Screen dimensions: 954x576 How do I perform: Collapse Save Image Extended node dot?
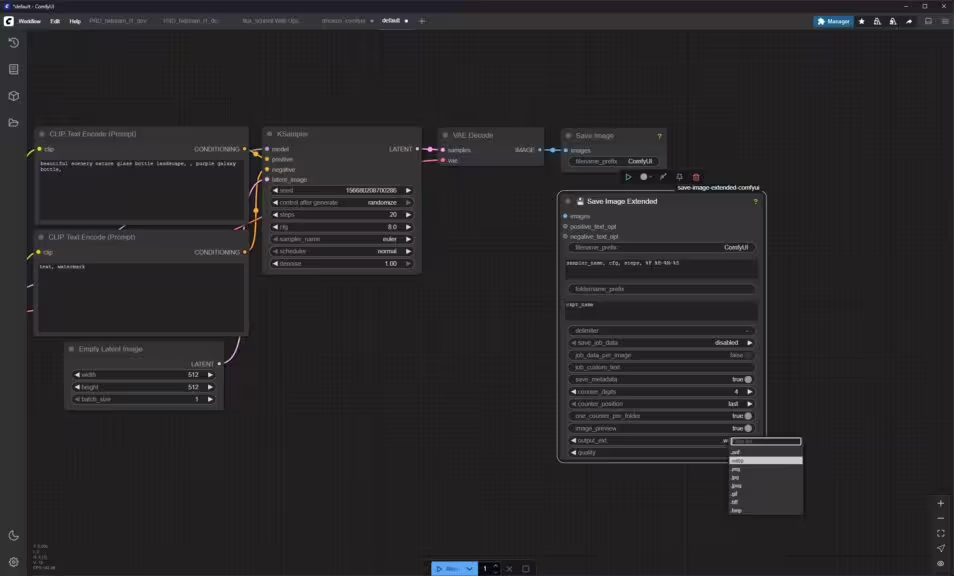point(568,201)
